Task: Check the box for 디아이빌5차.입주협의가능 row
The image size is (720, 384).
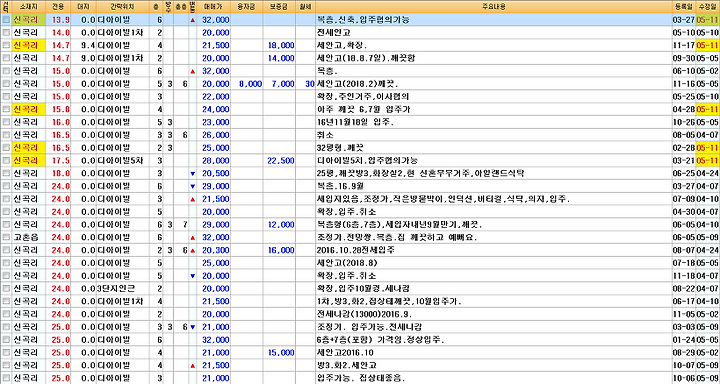Action: coord(6,161)
